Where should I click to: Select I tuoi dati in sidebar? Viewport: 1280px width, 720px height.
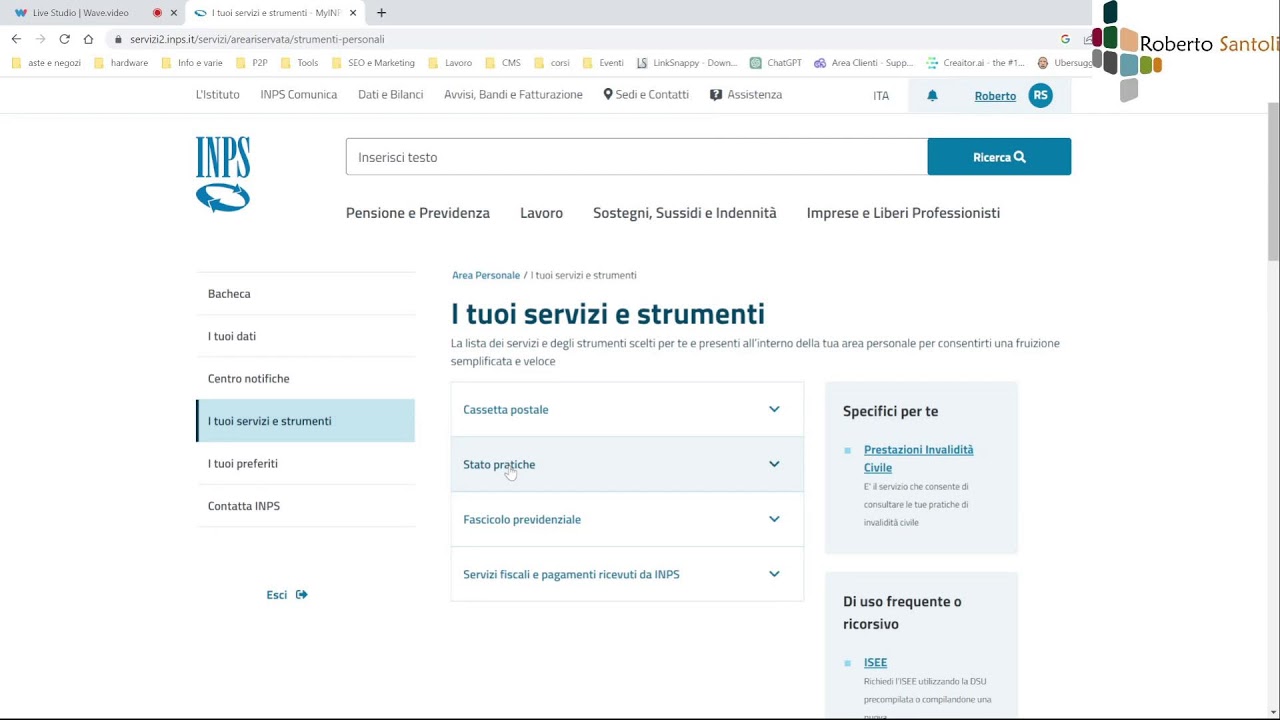click(305, 336)
